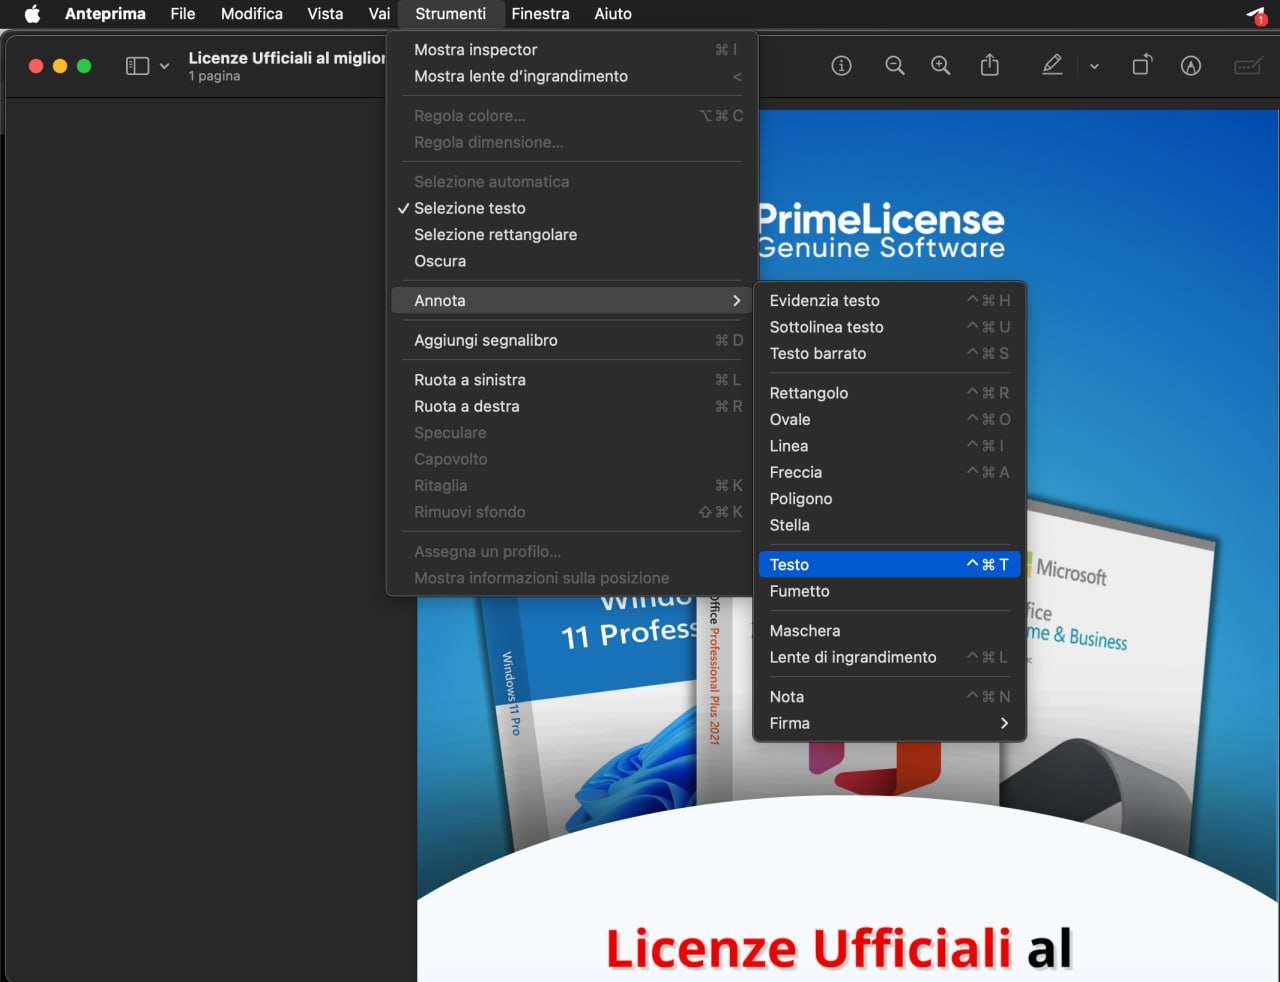This screenshot has height=982, width=1280.
Task: Click the Share toolbar icon
Action: [x=990, y=66]
